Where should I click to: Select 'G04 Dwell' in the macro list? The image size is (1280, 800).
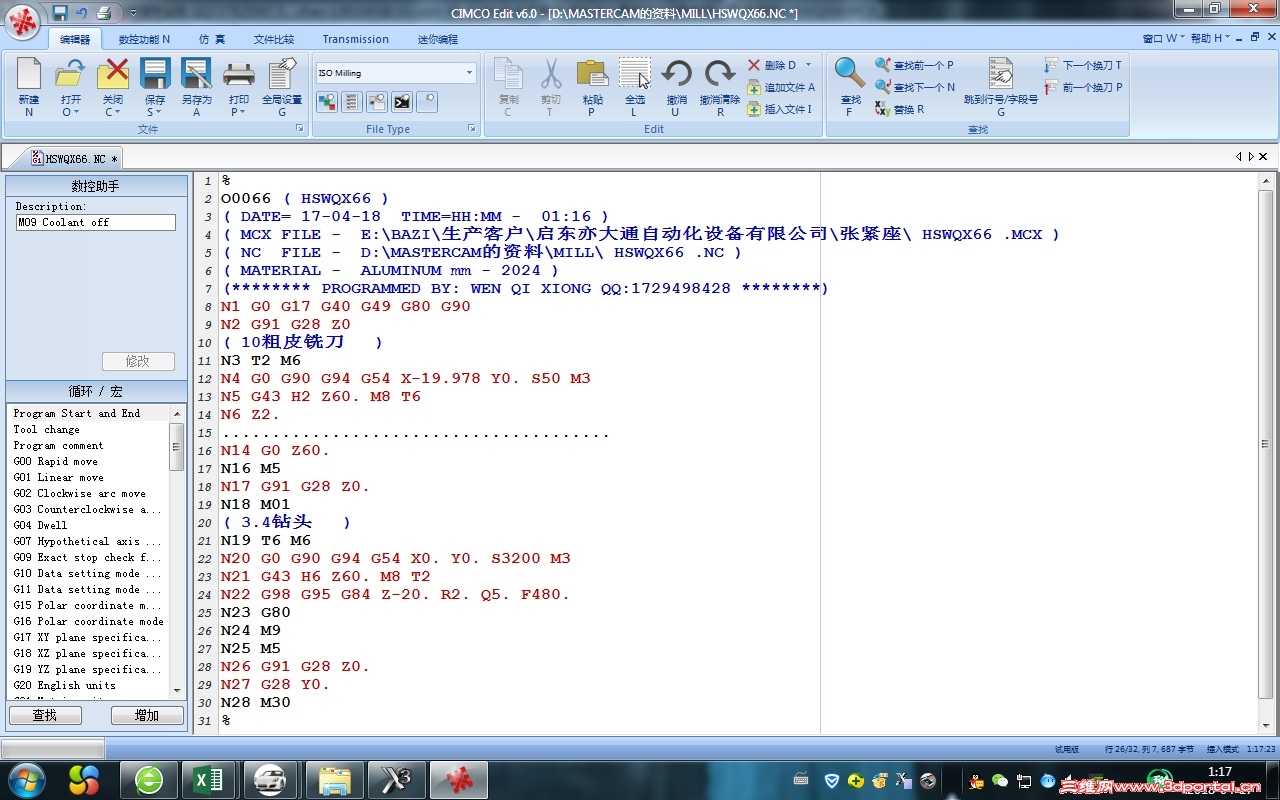pos(40,525)
